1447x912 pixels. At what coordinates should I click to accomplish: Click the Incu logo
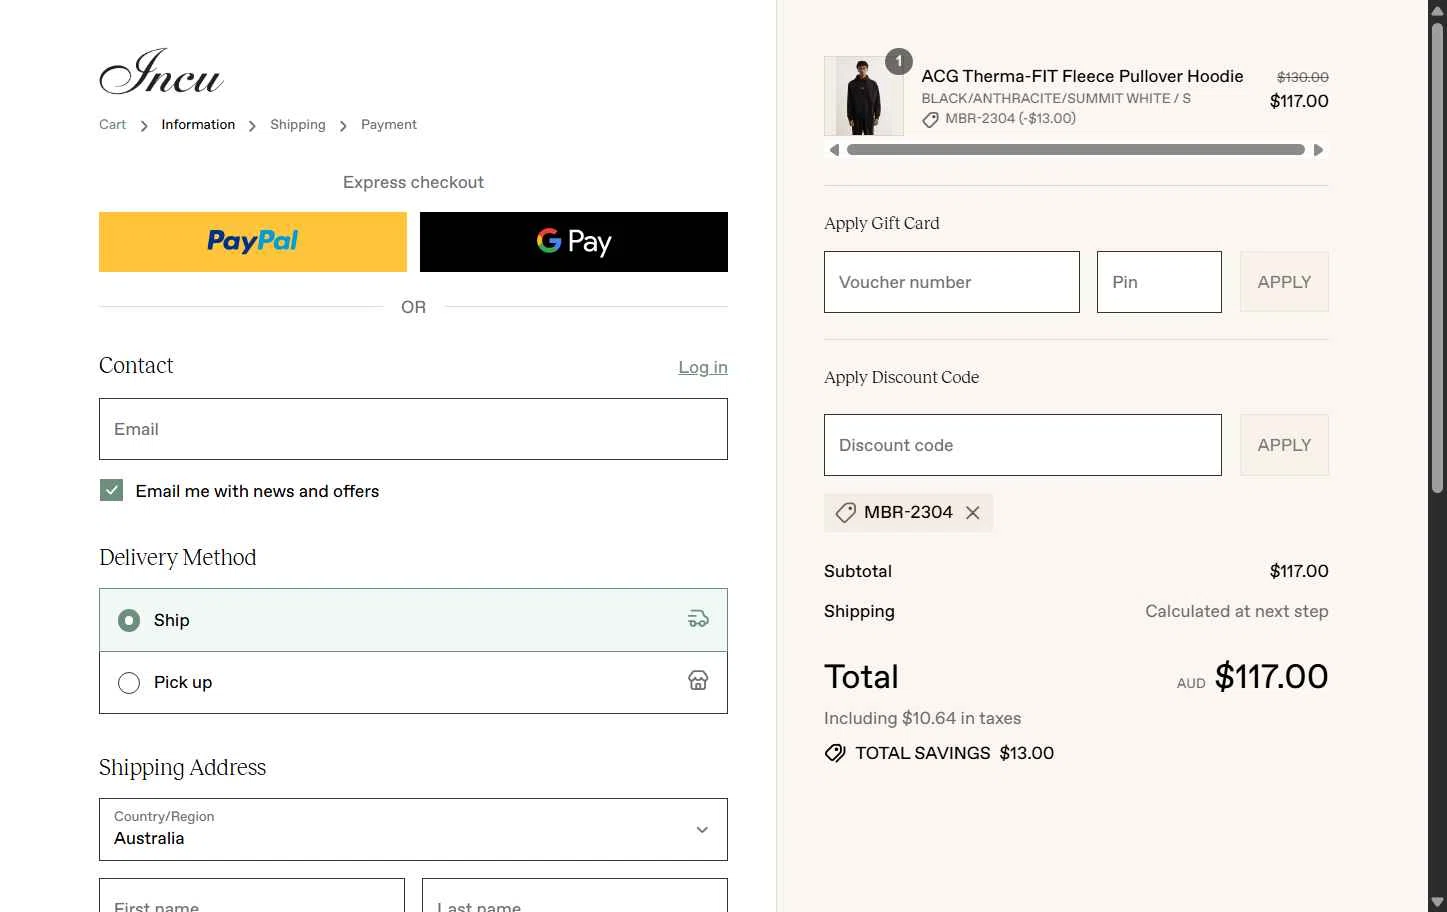point(161,72)
